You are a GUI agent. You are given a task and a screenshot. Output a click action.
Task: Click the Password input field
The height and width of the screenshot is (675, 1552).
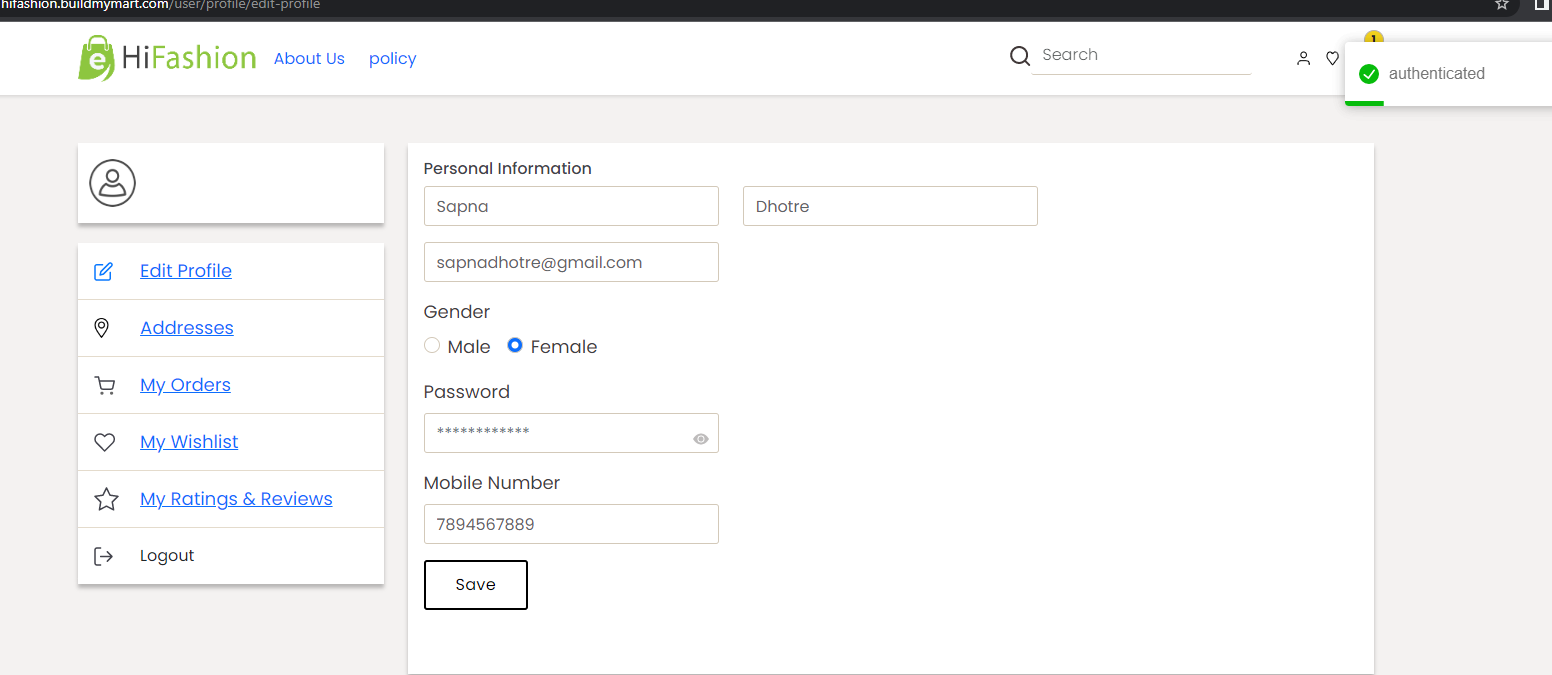(571, 433)
